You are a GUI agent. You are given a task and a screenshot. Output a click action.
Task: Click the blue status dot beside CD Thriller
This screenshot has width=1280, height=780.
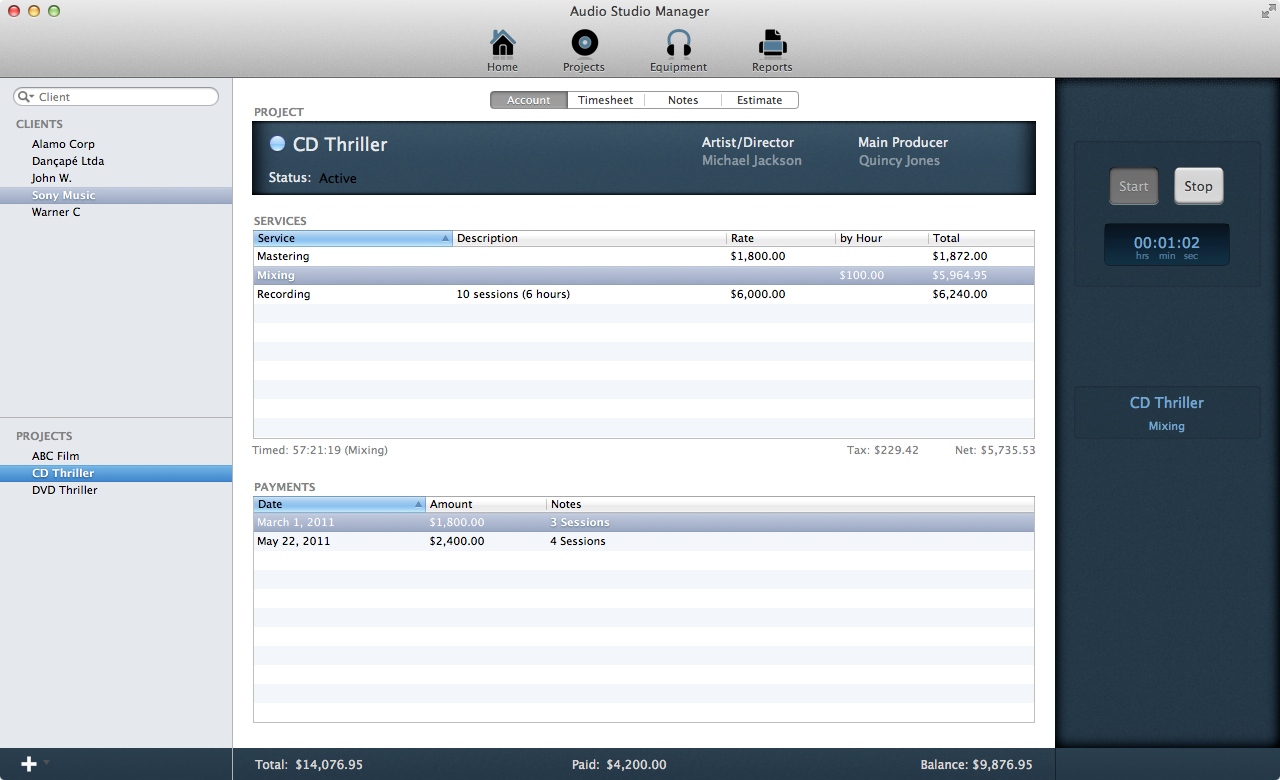(x=278, y=144)
